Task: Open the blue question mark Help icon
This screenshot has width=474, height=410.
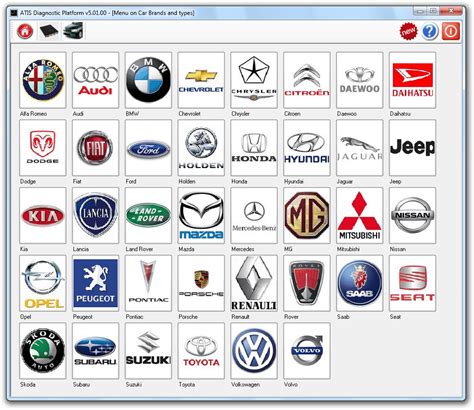Action: pos(430,31)
